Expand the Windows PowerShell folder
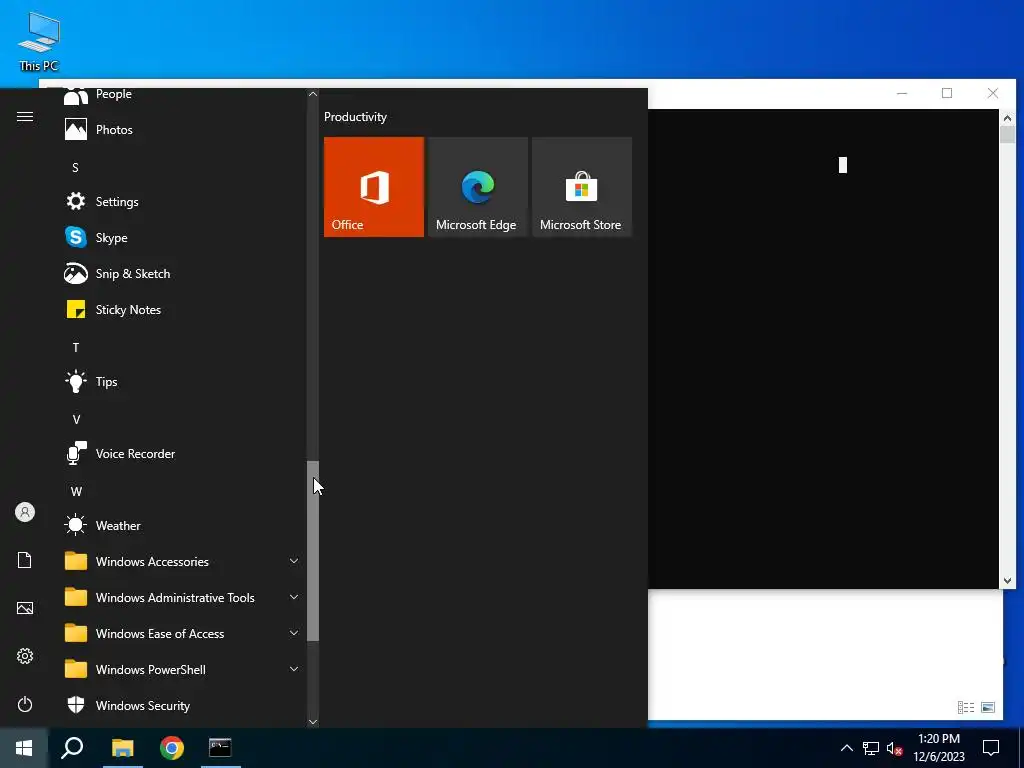This screenshot has width=1024, height=768. pos(180,669)
